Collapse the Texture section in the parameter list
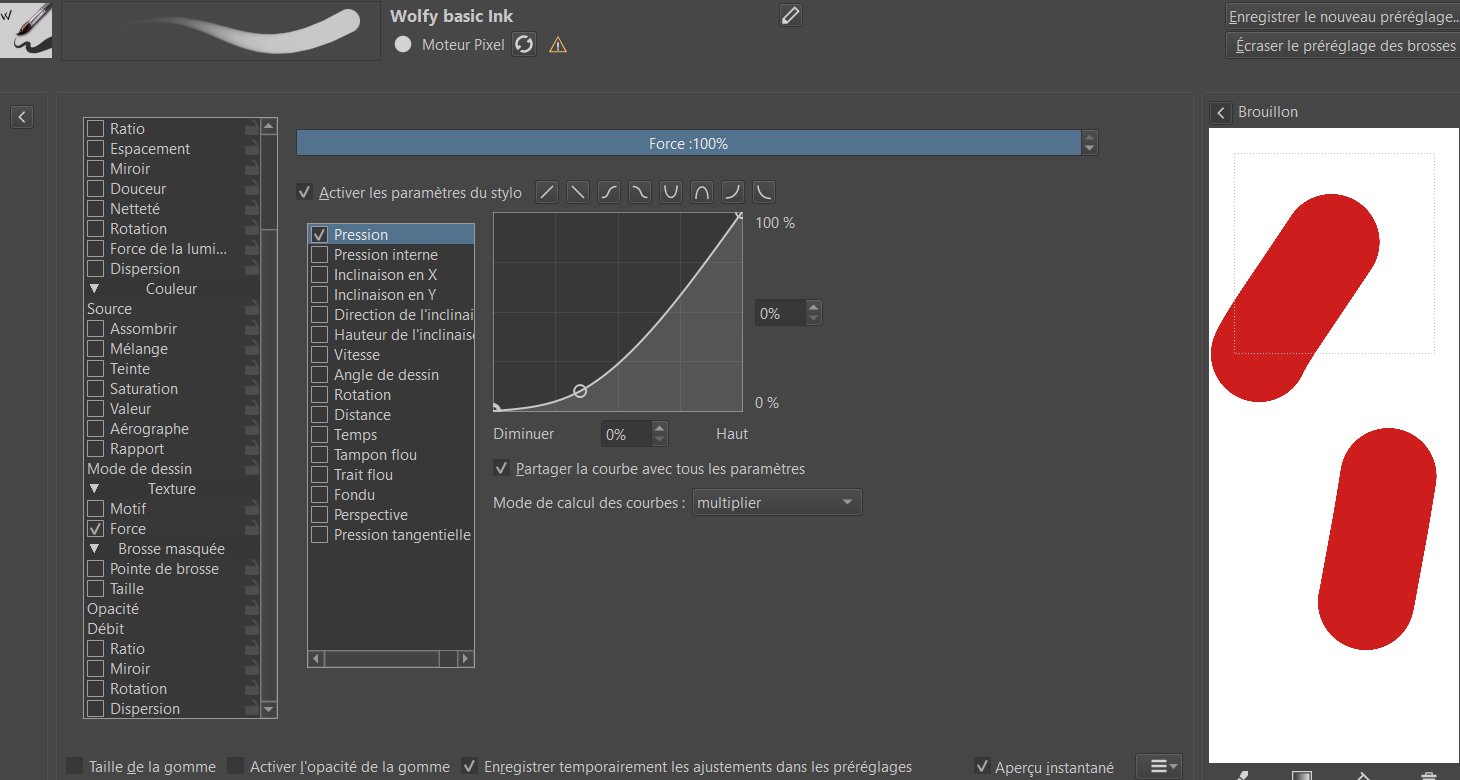1460x780 pixels. click(95, 488)
